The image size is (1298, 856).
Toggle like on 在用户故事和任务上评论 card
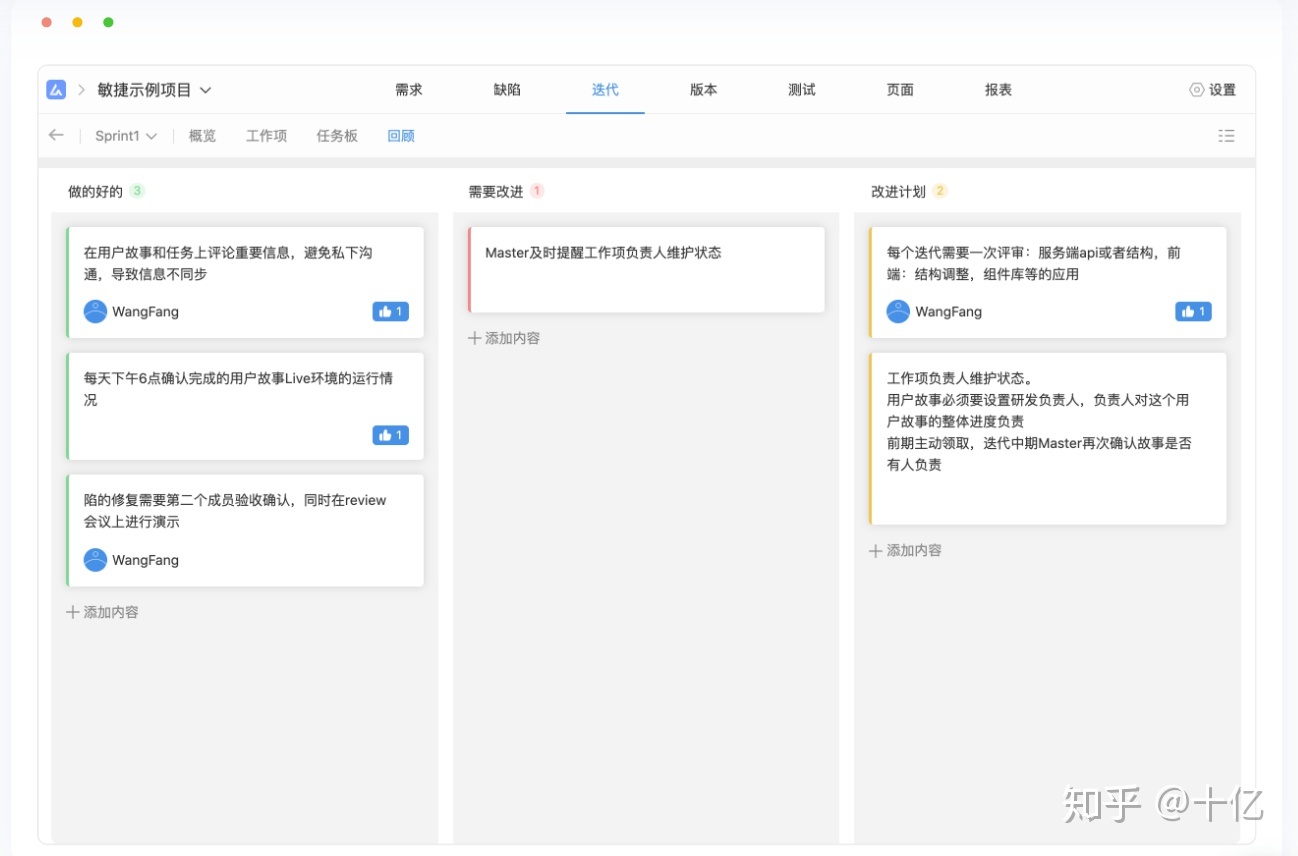click(x=390, y=312)
